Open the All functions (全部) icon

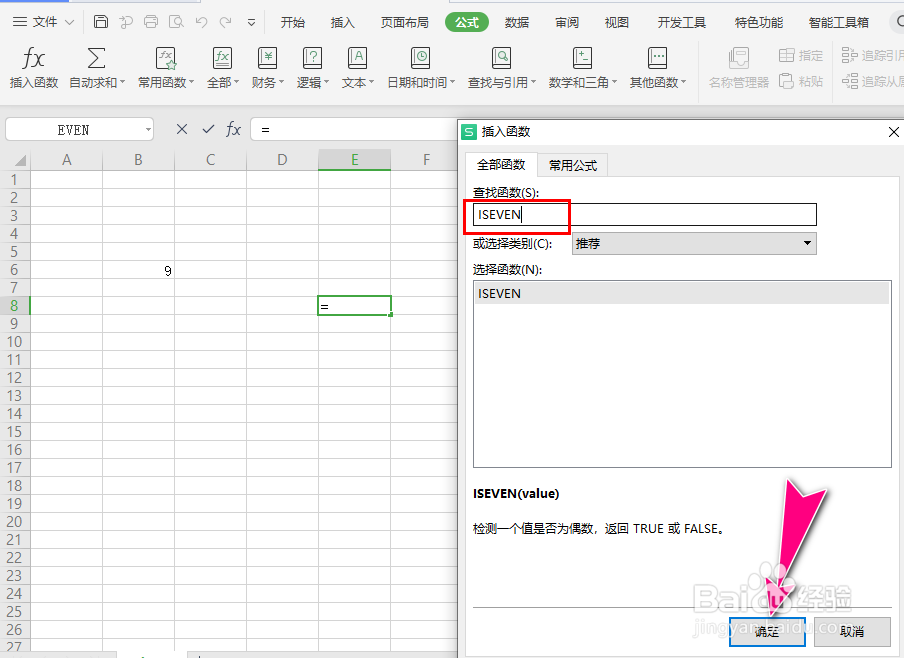[x=222, y=59]
